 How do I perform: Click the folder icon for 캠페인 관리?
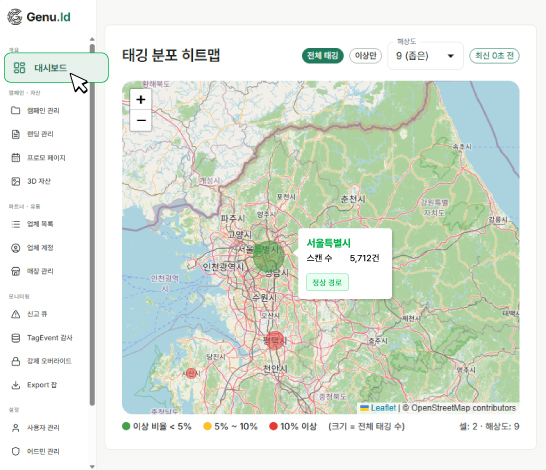16,110
